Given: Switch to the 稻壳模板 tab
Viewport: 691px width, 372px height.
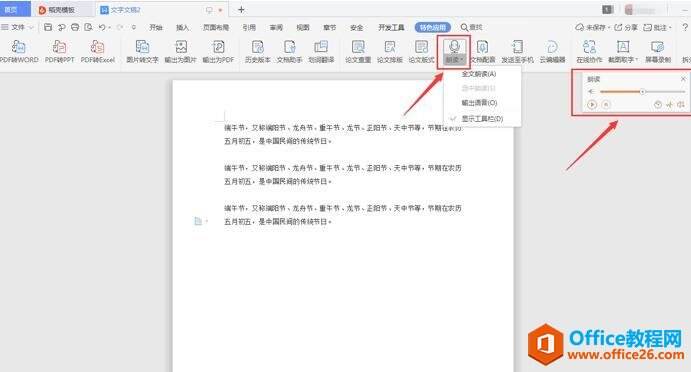Looking at the screenshot, I should [x=61, y=9].
